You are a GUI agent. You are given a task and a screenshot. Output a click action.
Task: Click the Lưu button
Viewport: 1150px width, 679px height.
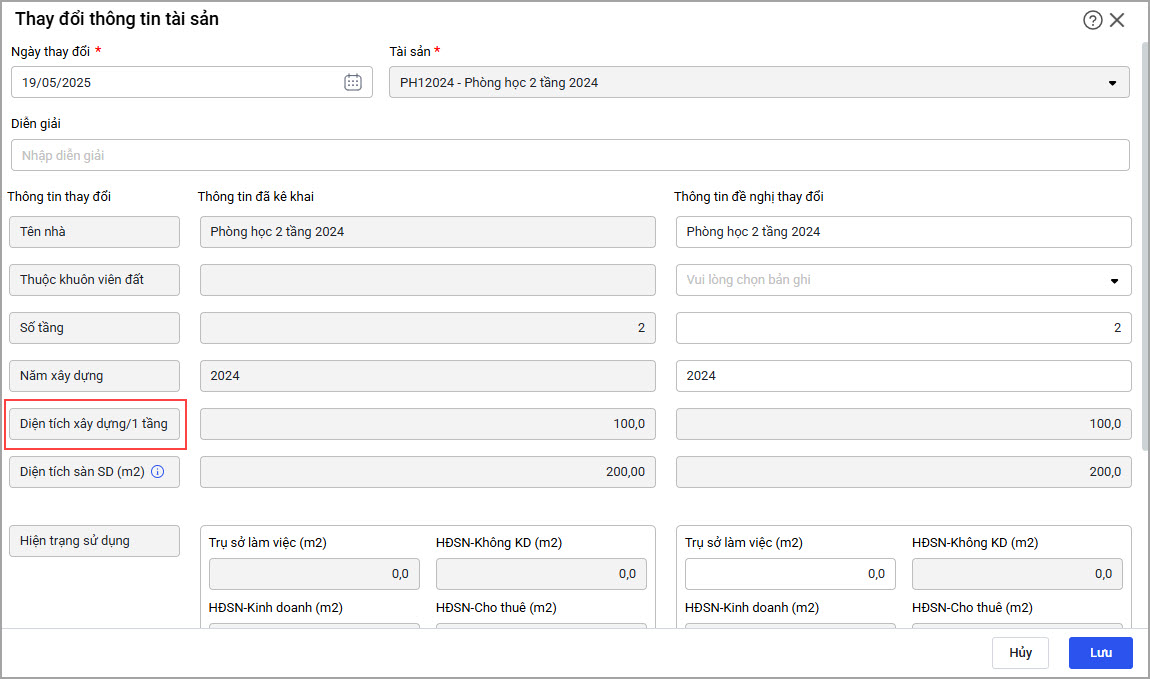[1100, 653]
